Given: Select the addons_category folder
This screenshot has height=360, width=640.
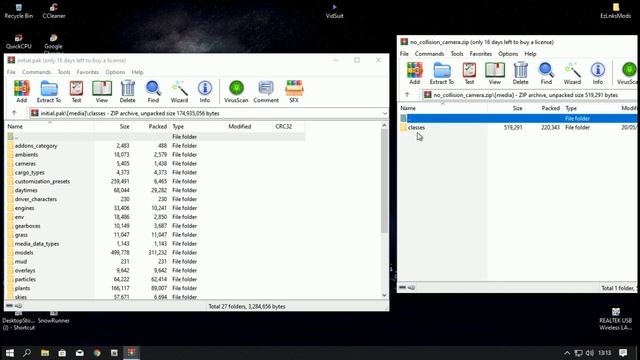Looking at the screenshot, I should (x=36, y=146).
